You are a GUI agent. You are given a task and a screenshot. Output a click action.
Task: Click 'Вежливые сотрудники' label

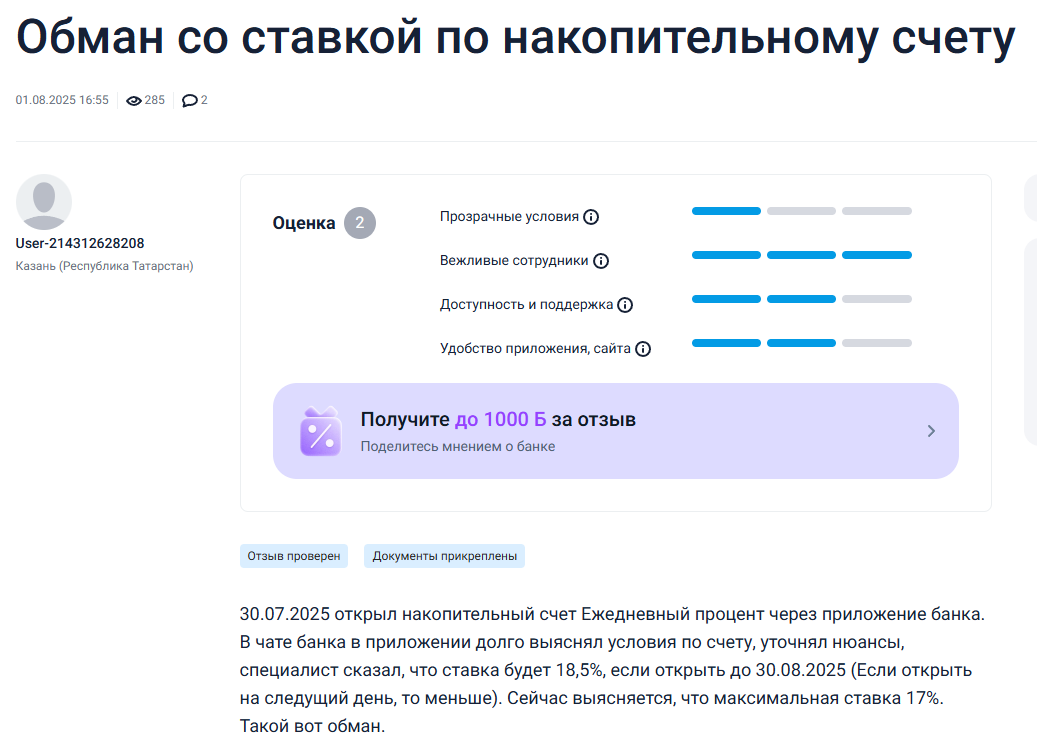514,261
